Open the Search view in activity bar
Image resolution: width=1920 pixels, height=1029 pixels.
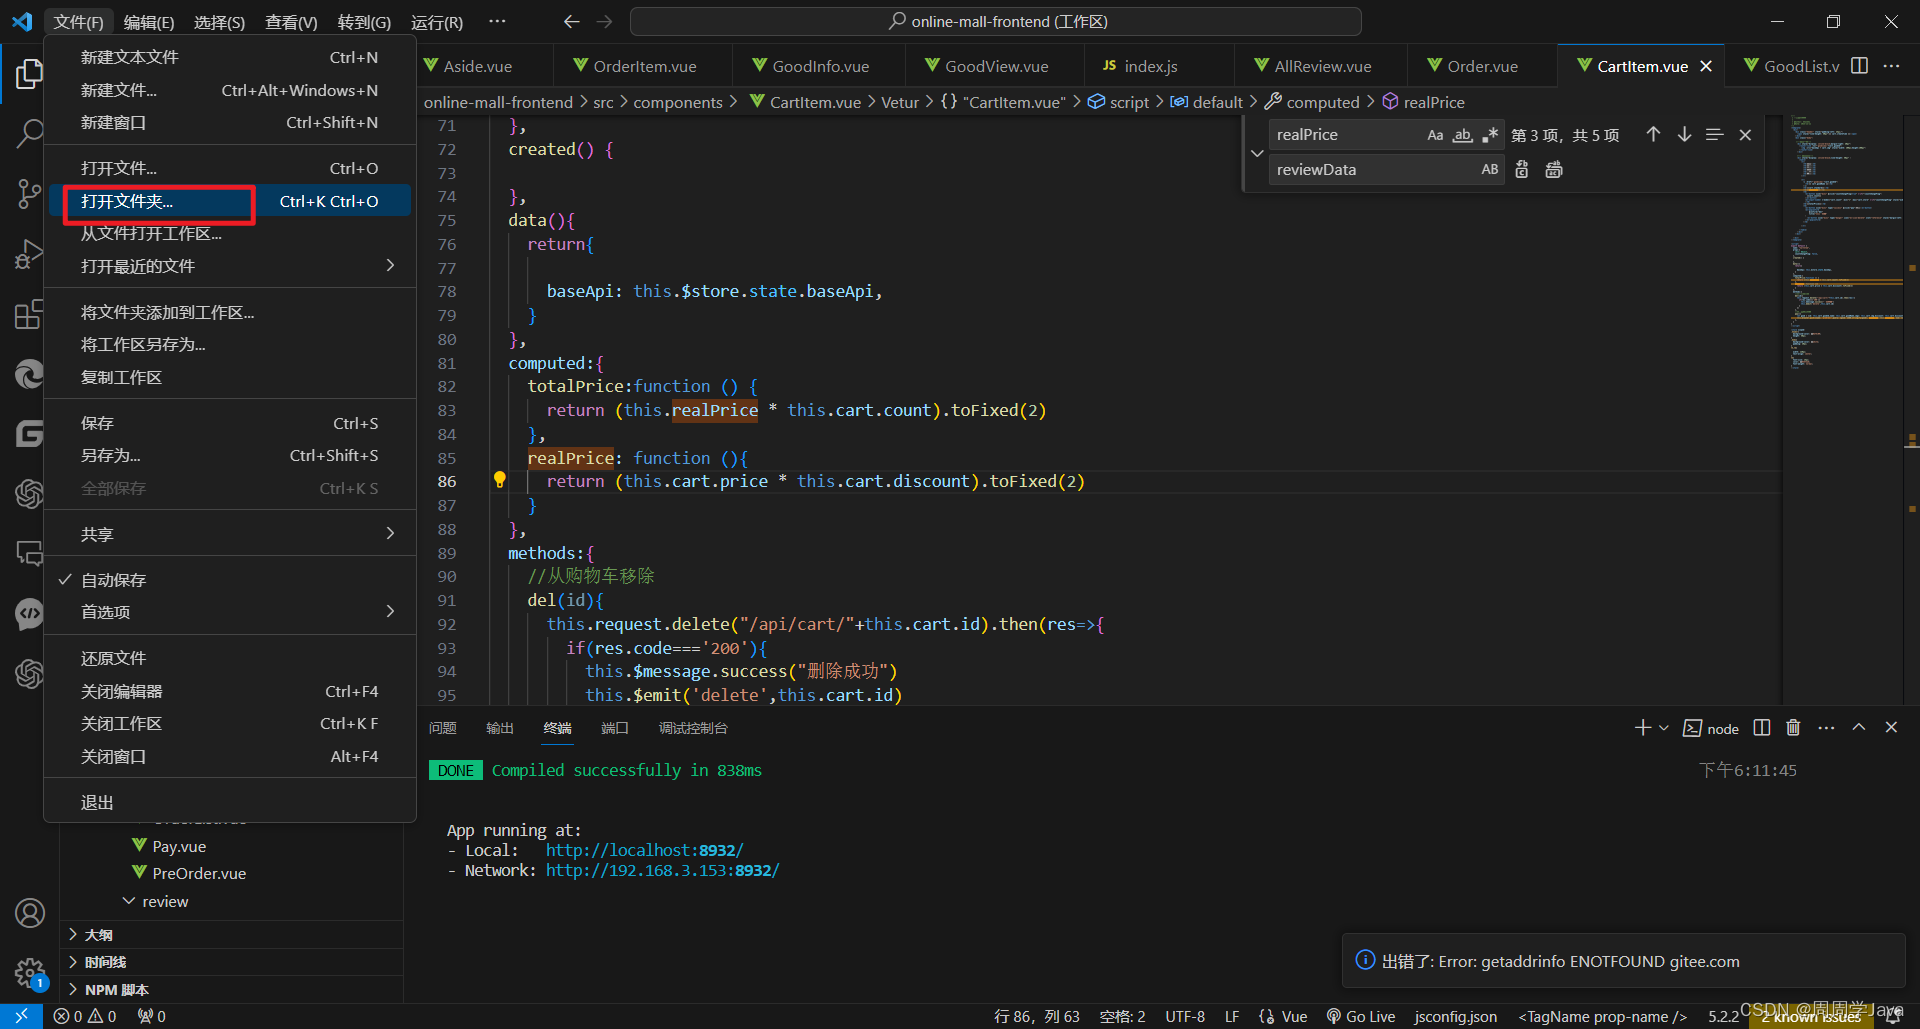[x=29, y=132]
